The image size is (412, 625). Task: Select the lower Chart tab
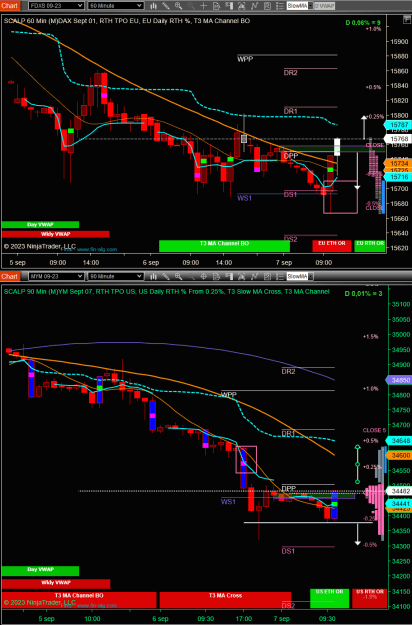click(x=10, y=276)
